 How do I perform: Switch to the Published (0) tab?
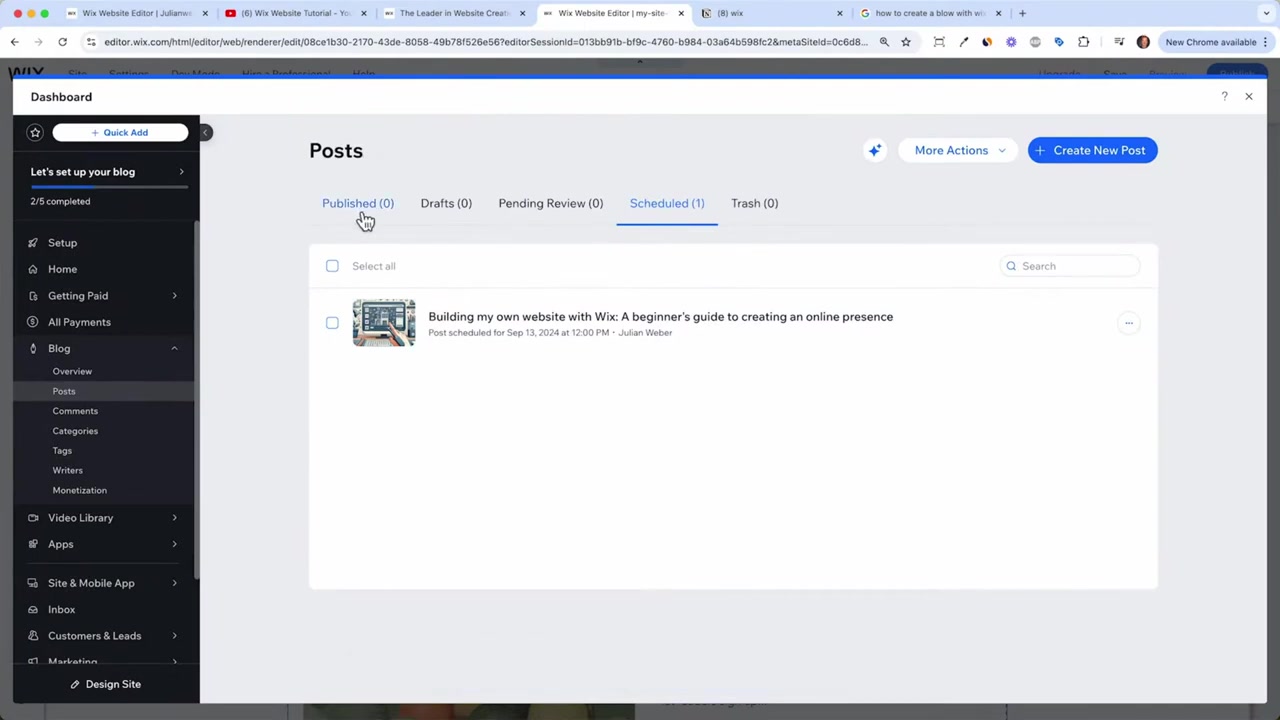358,203
